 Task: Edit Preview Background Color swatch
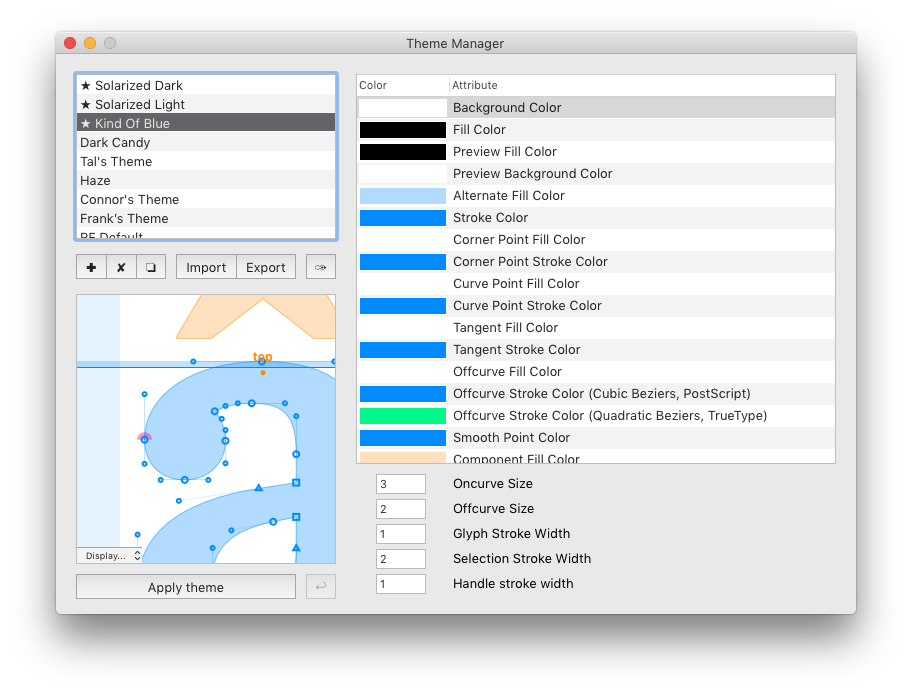point(402,173)
